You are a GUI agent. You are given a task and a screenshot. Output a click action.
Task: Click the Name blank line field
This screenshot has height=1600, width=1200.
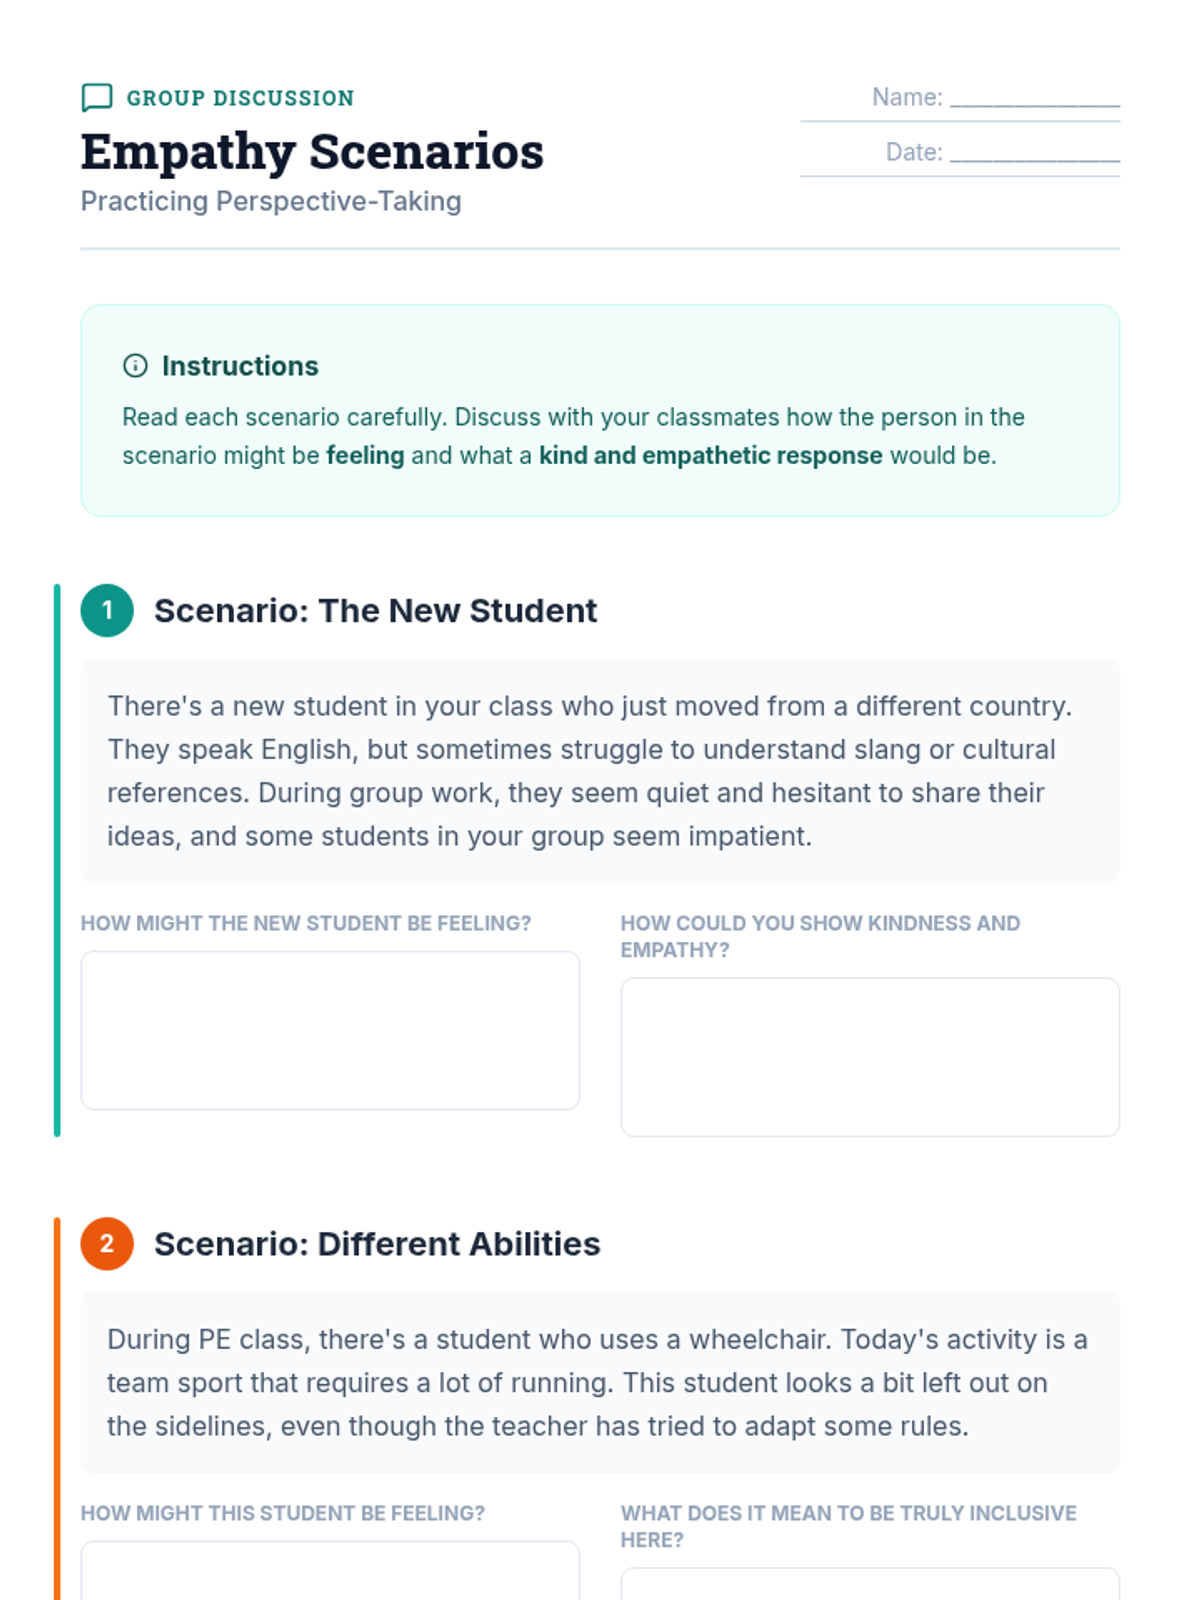(1034, 98)
